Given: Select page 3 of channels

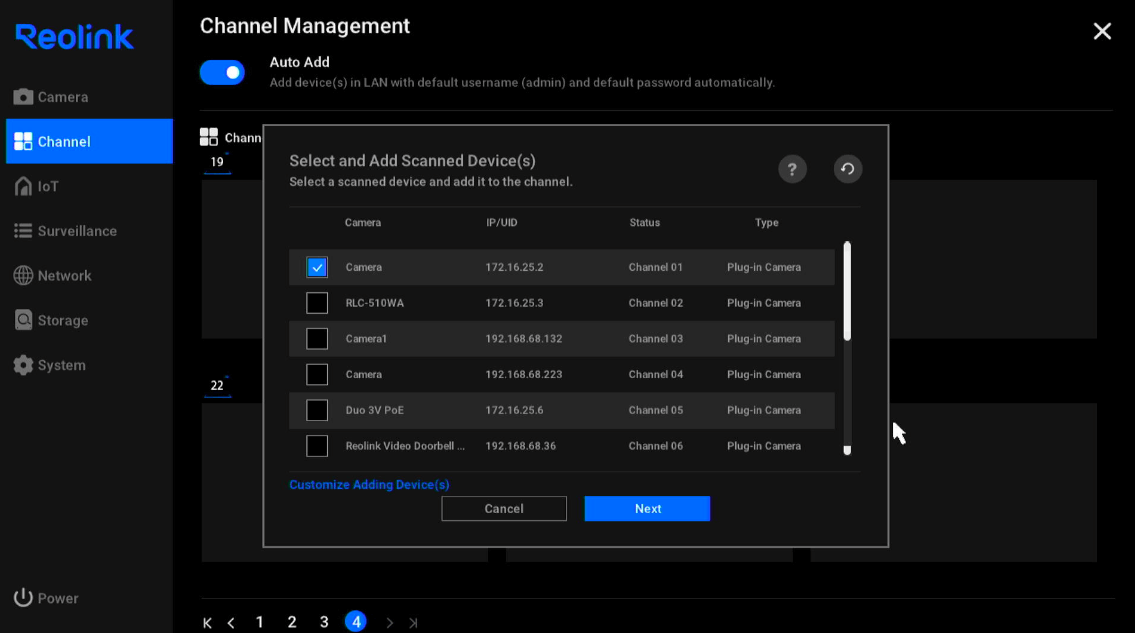Looking at the screenshot, I should (324, 622).
